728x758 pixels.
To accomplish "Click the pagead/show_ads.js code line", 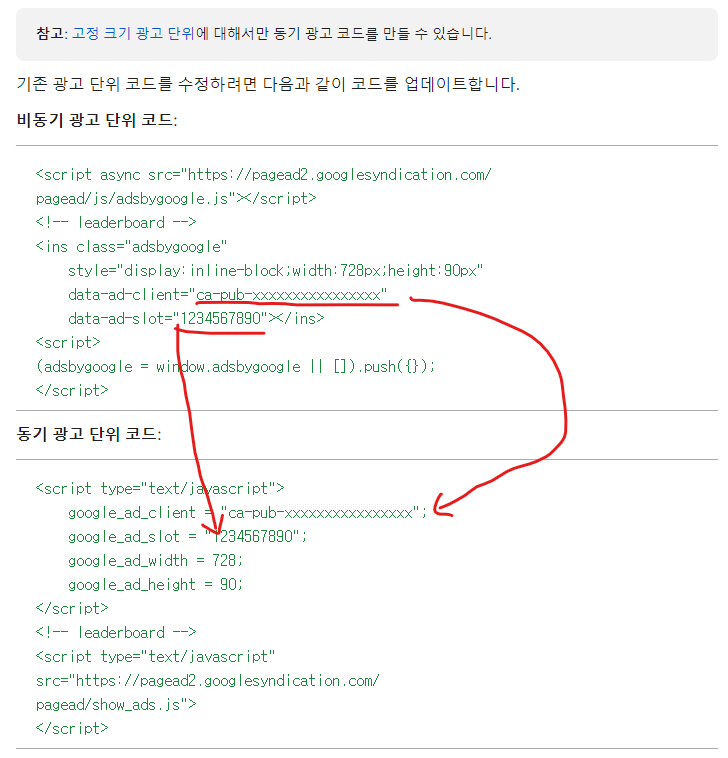I will pyautogui.click(x=116, y=704).
